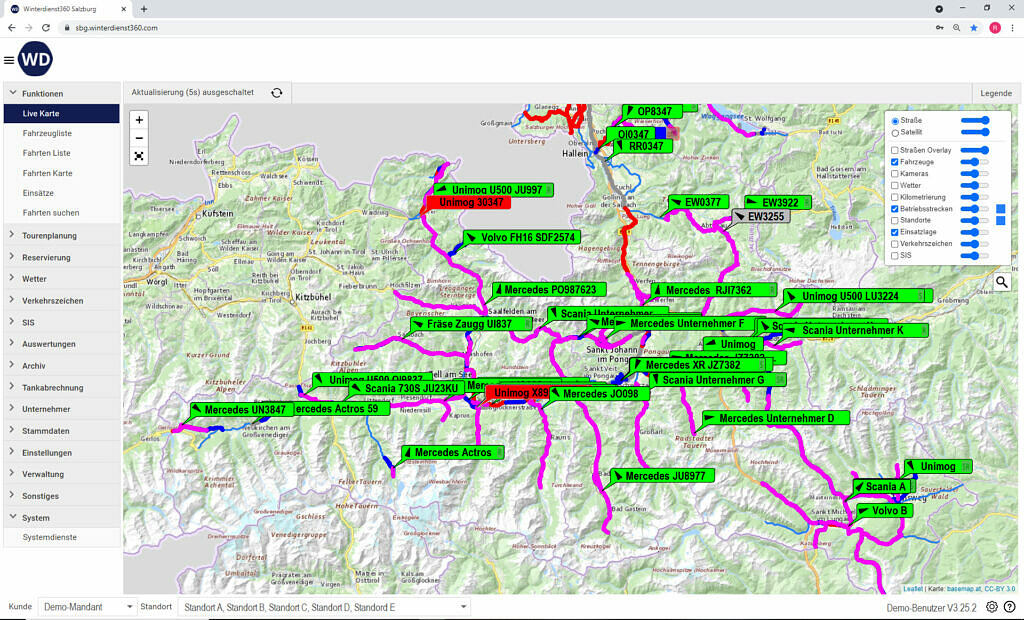This screenshot has width=1024, height=620.
Task: Open the hamburger menu beside WD logo
Action: pyautogui.click(x=9, y=60)
